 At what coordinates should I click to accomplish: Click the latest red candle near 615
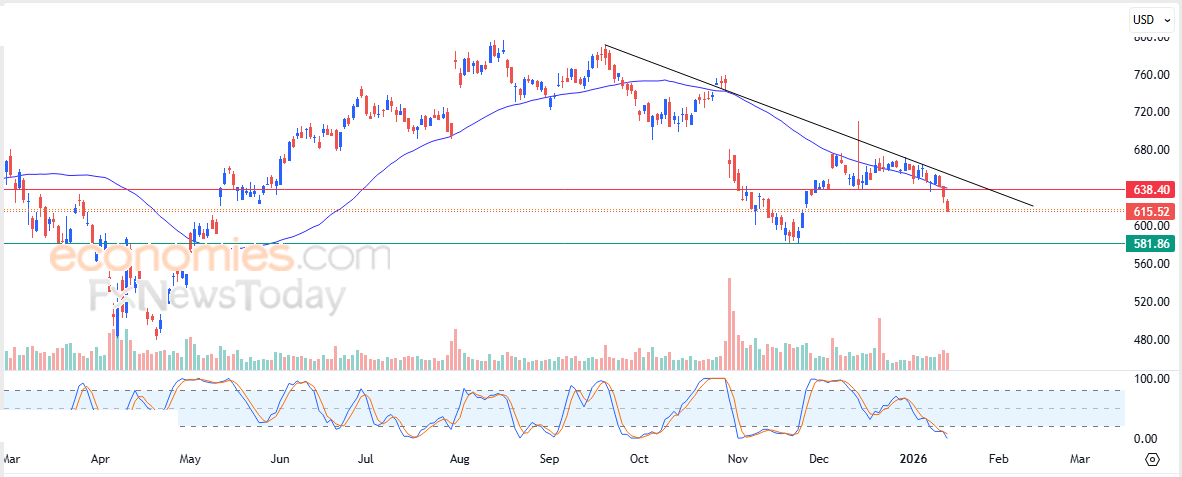coord(948,206)
